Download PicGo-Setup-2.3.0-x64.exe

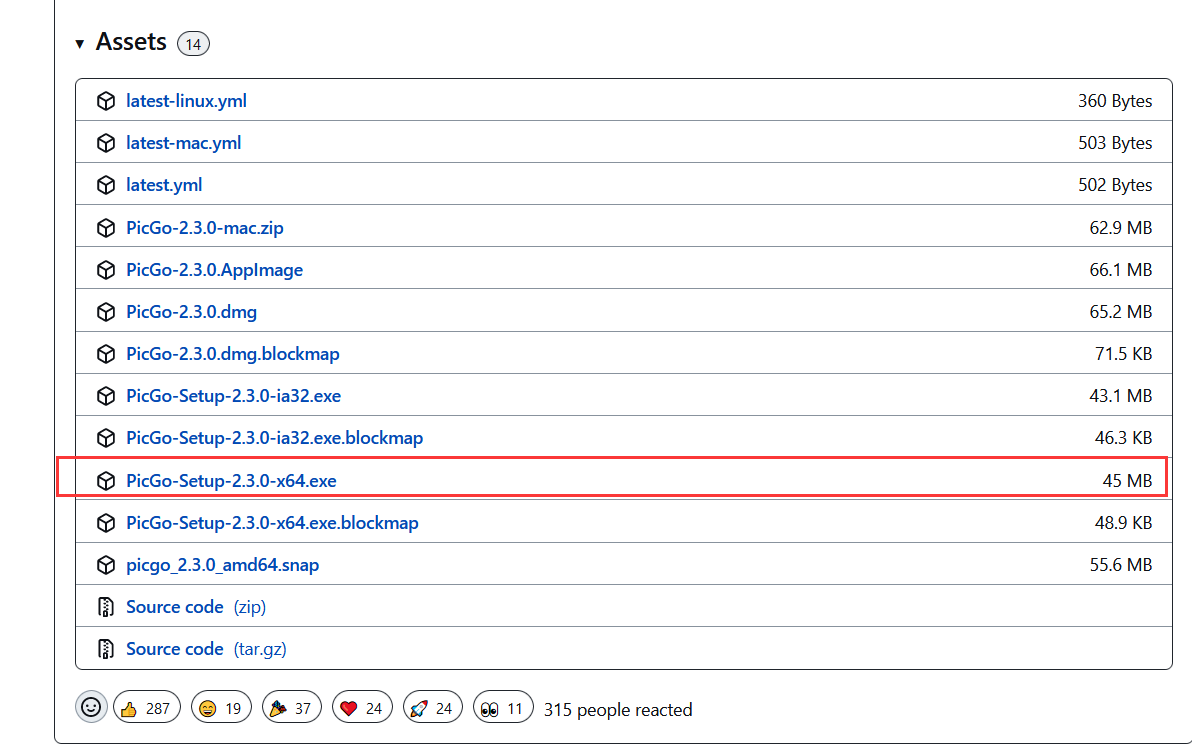tap(231, 481)
